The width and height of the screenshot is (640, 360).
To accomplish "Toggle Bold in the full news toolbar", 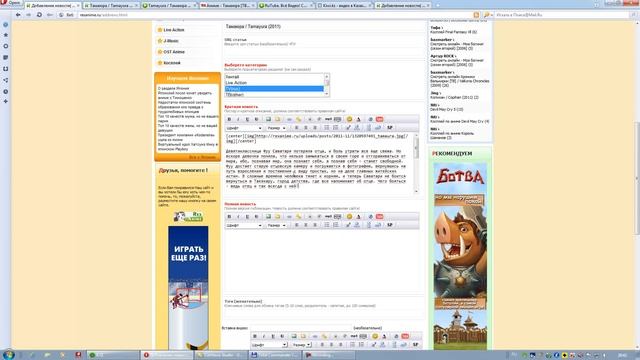I will coord(229,216).
